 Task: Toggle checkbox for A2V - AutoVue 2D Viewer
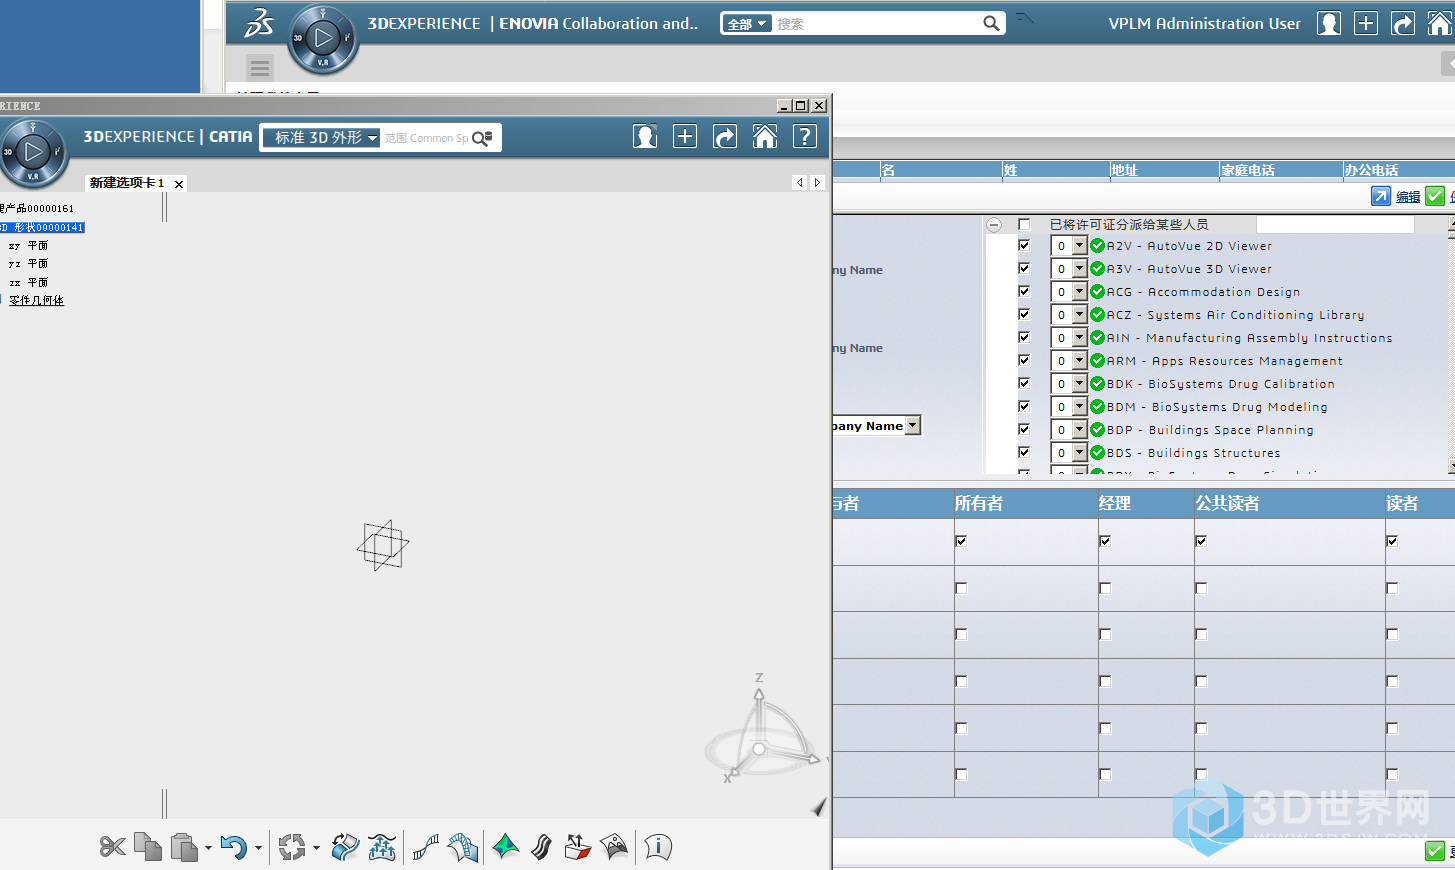point(1024,245)
